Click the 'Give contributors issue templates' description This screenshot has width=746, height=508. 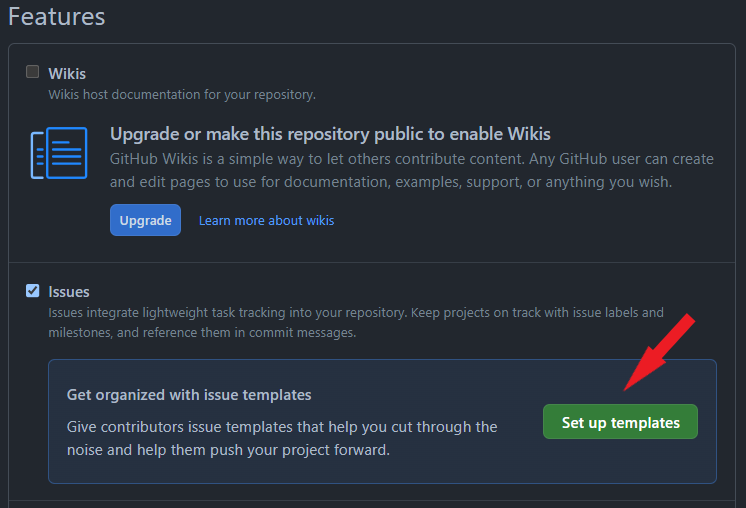click(x=282, y=427)
